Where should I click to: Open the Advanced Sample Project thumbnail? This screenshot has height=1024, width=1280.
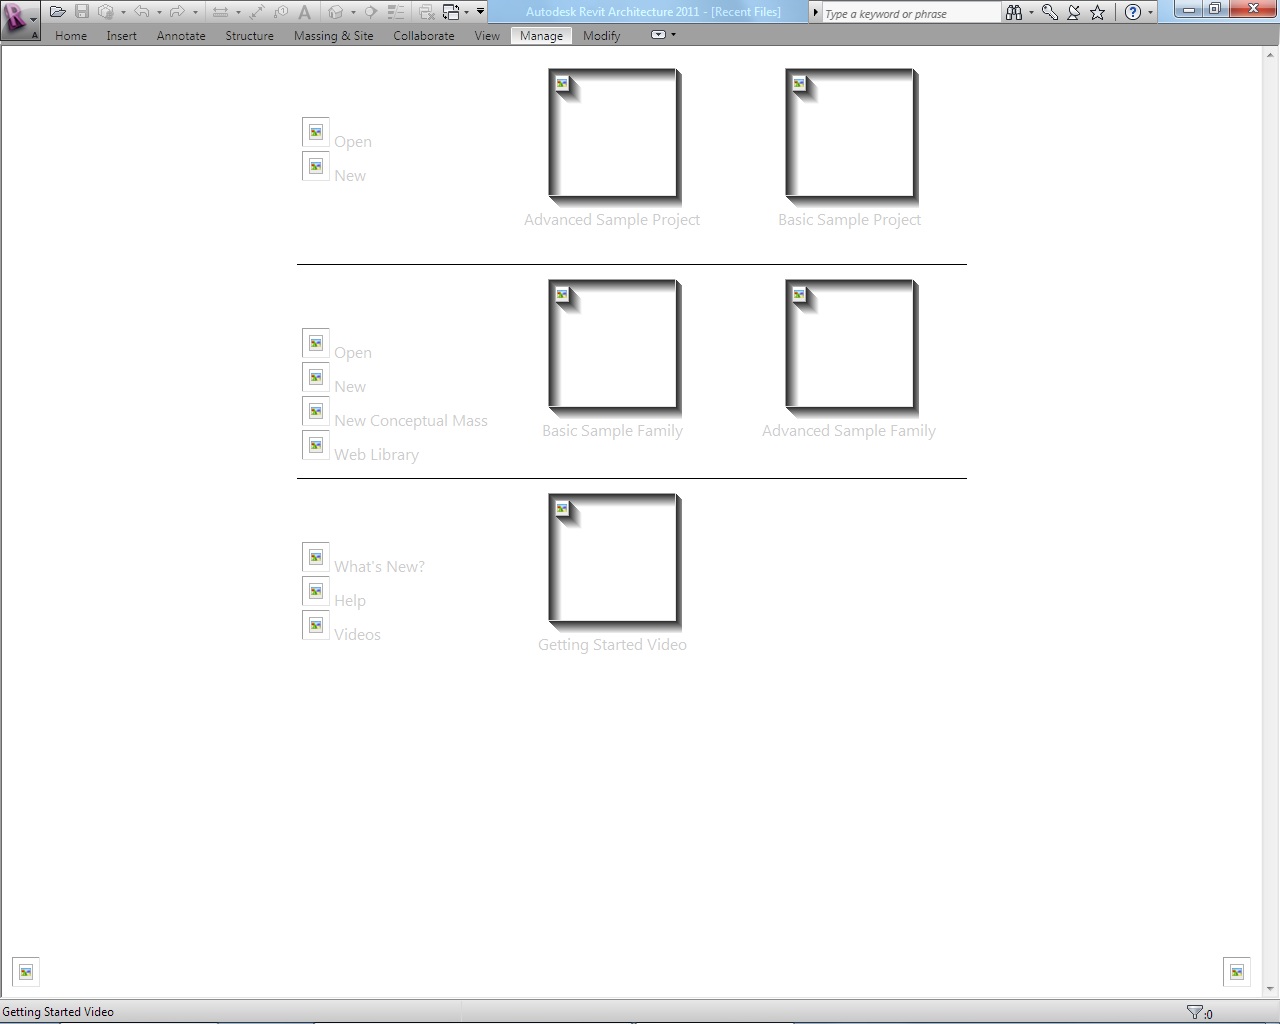point(614,136)
